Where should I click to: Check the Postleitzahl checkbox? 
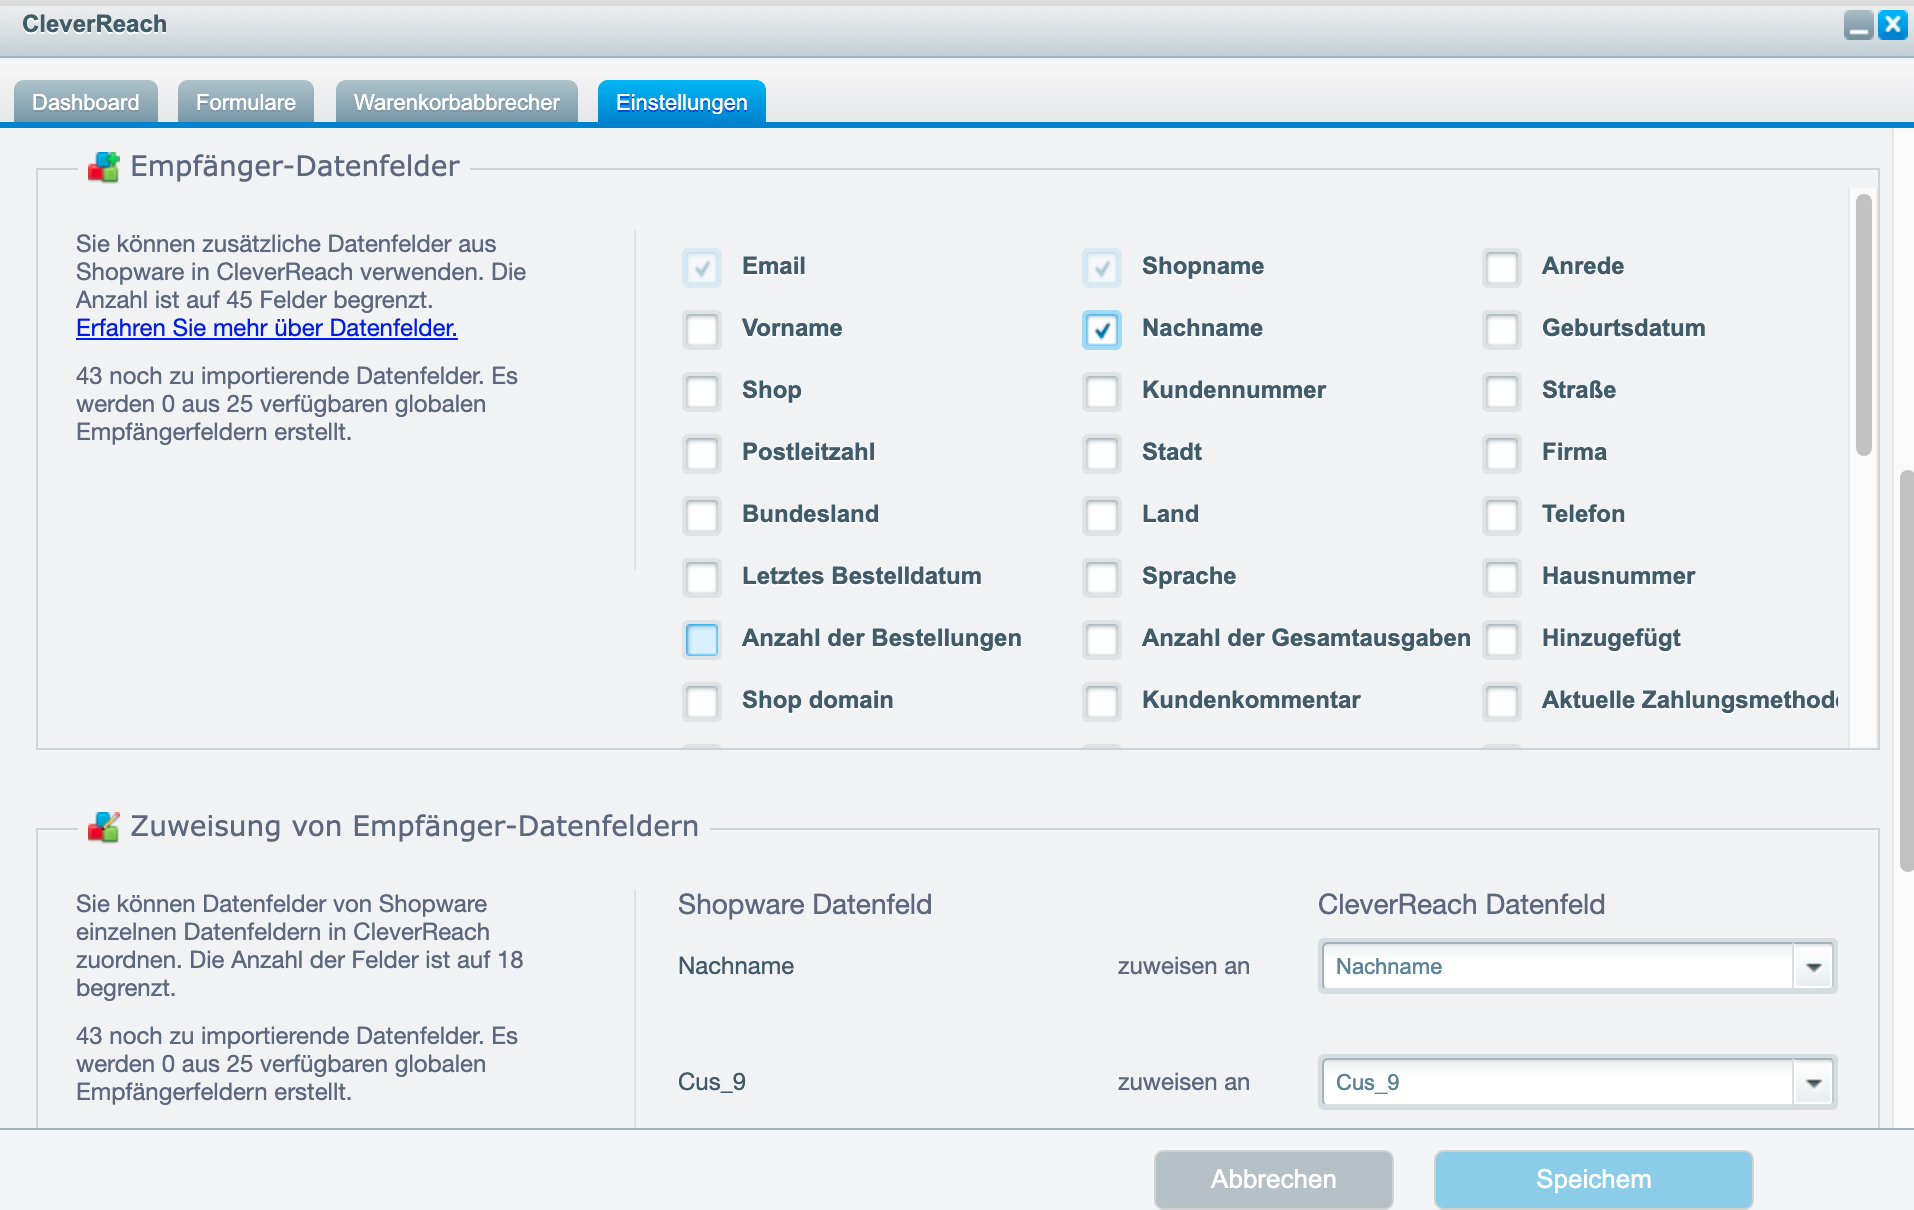[x=702, y=453]
